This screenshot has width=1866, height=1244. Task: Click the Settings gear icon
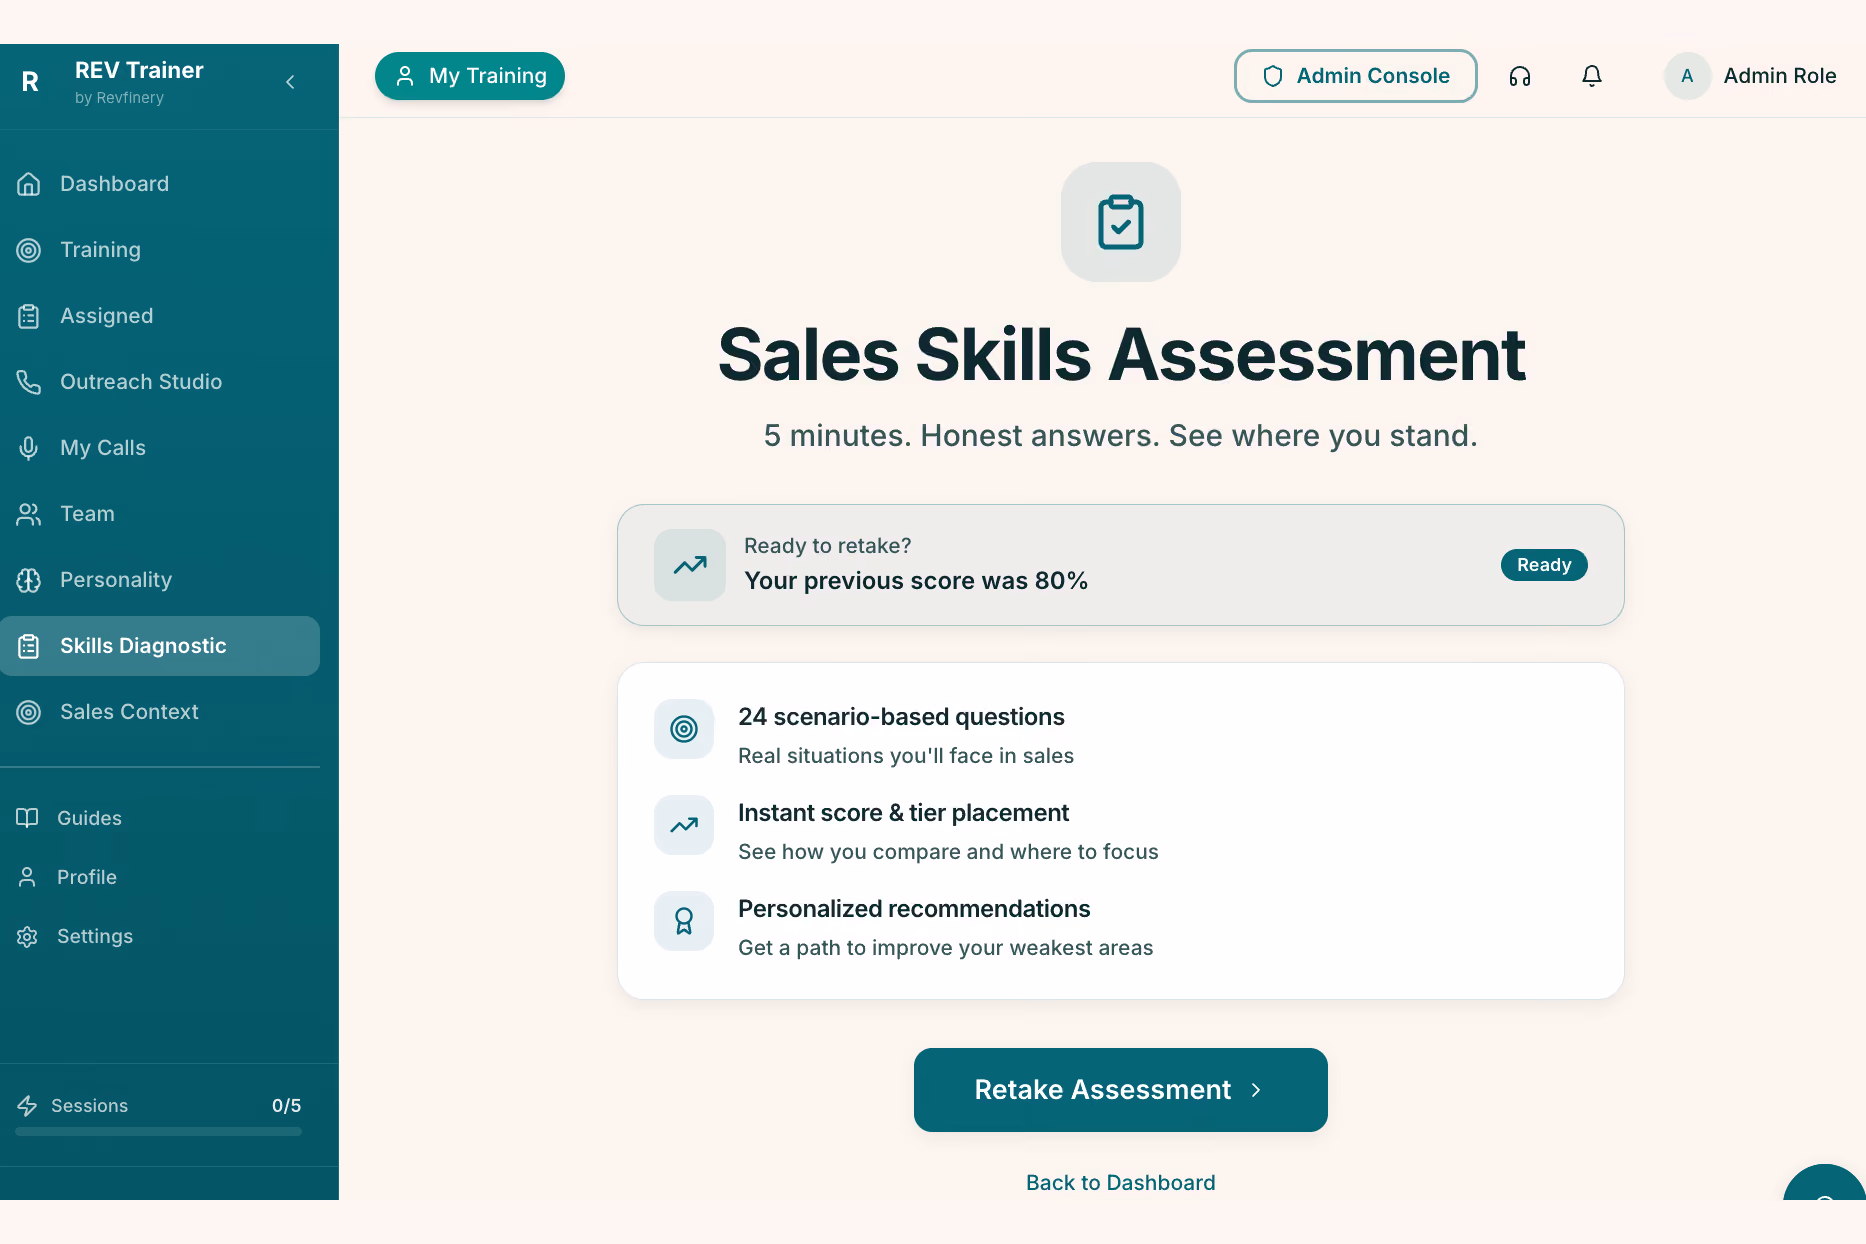[27, 936]
